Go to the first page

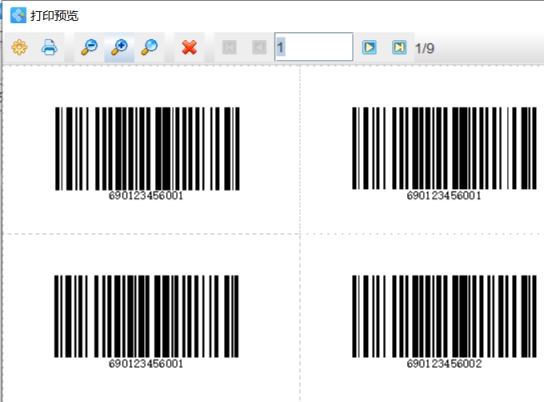coord(229,48)
